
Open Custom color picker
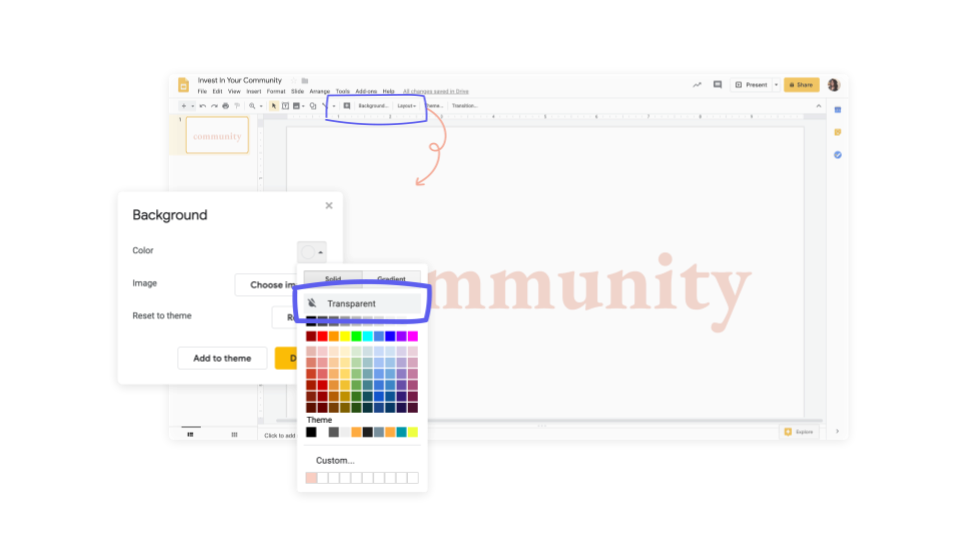tap(335, 460)
